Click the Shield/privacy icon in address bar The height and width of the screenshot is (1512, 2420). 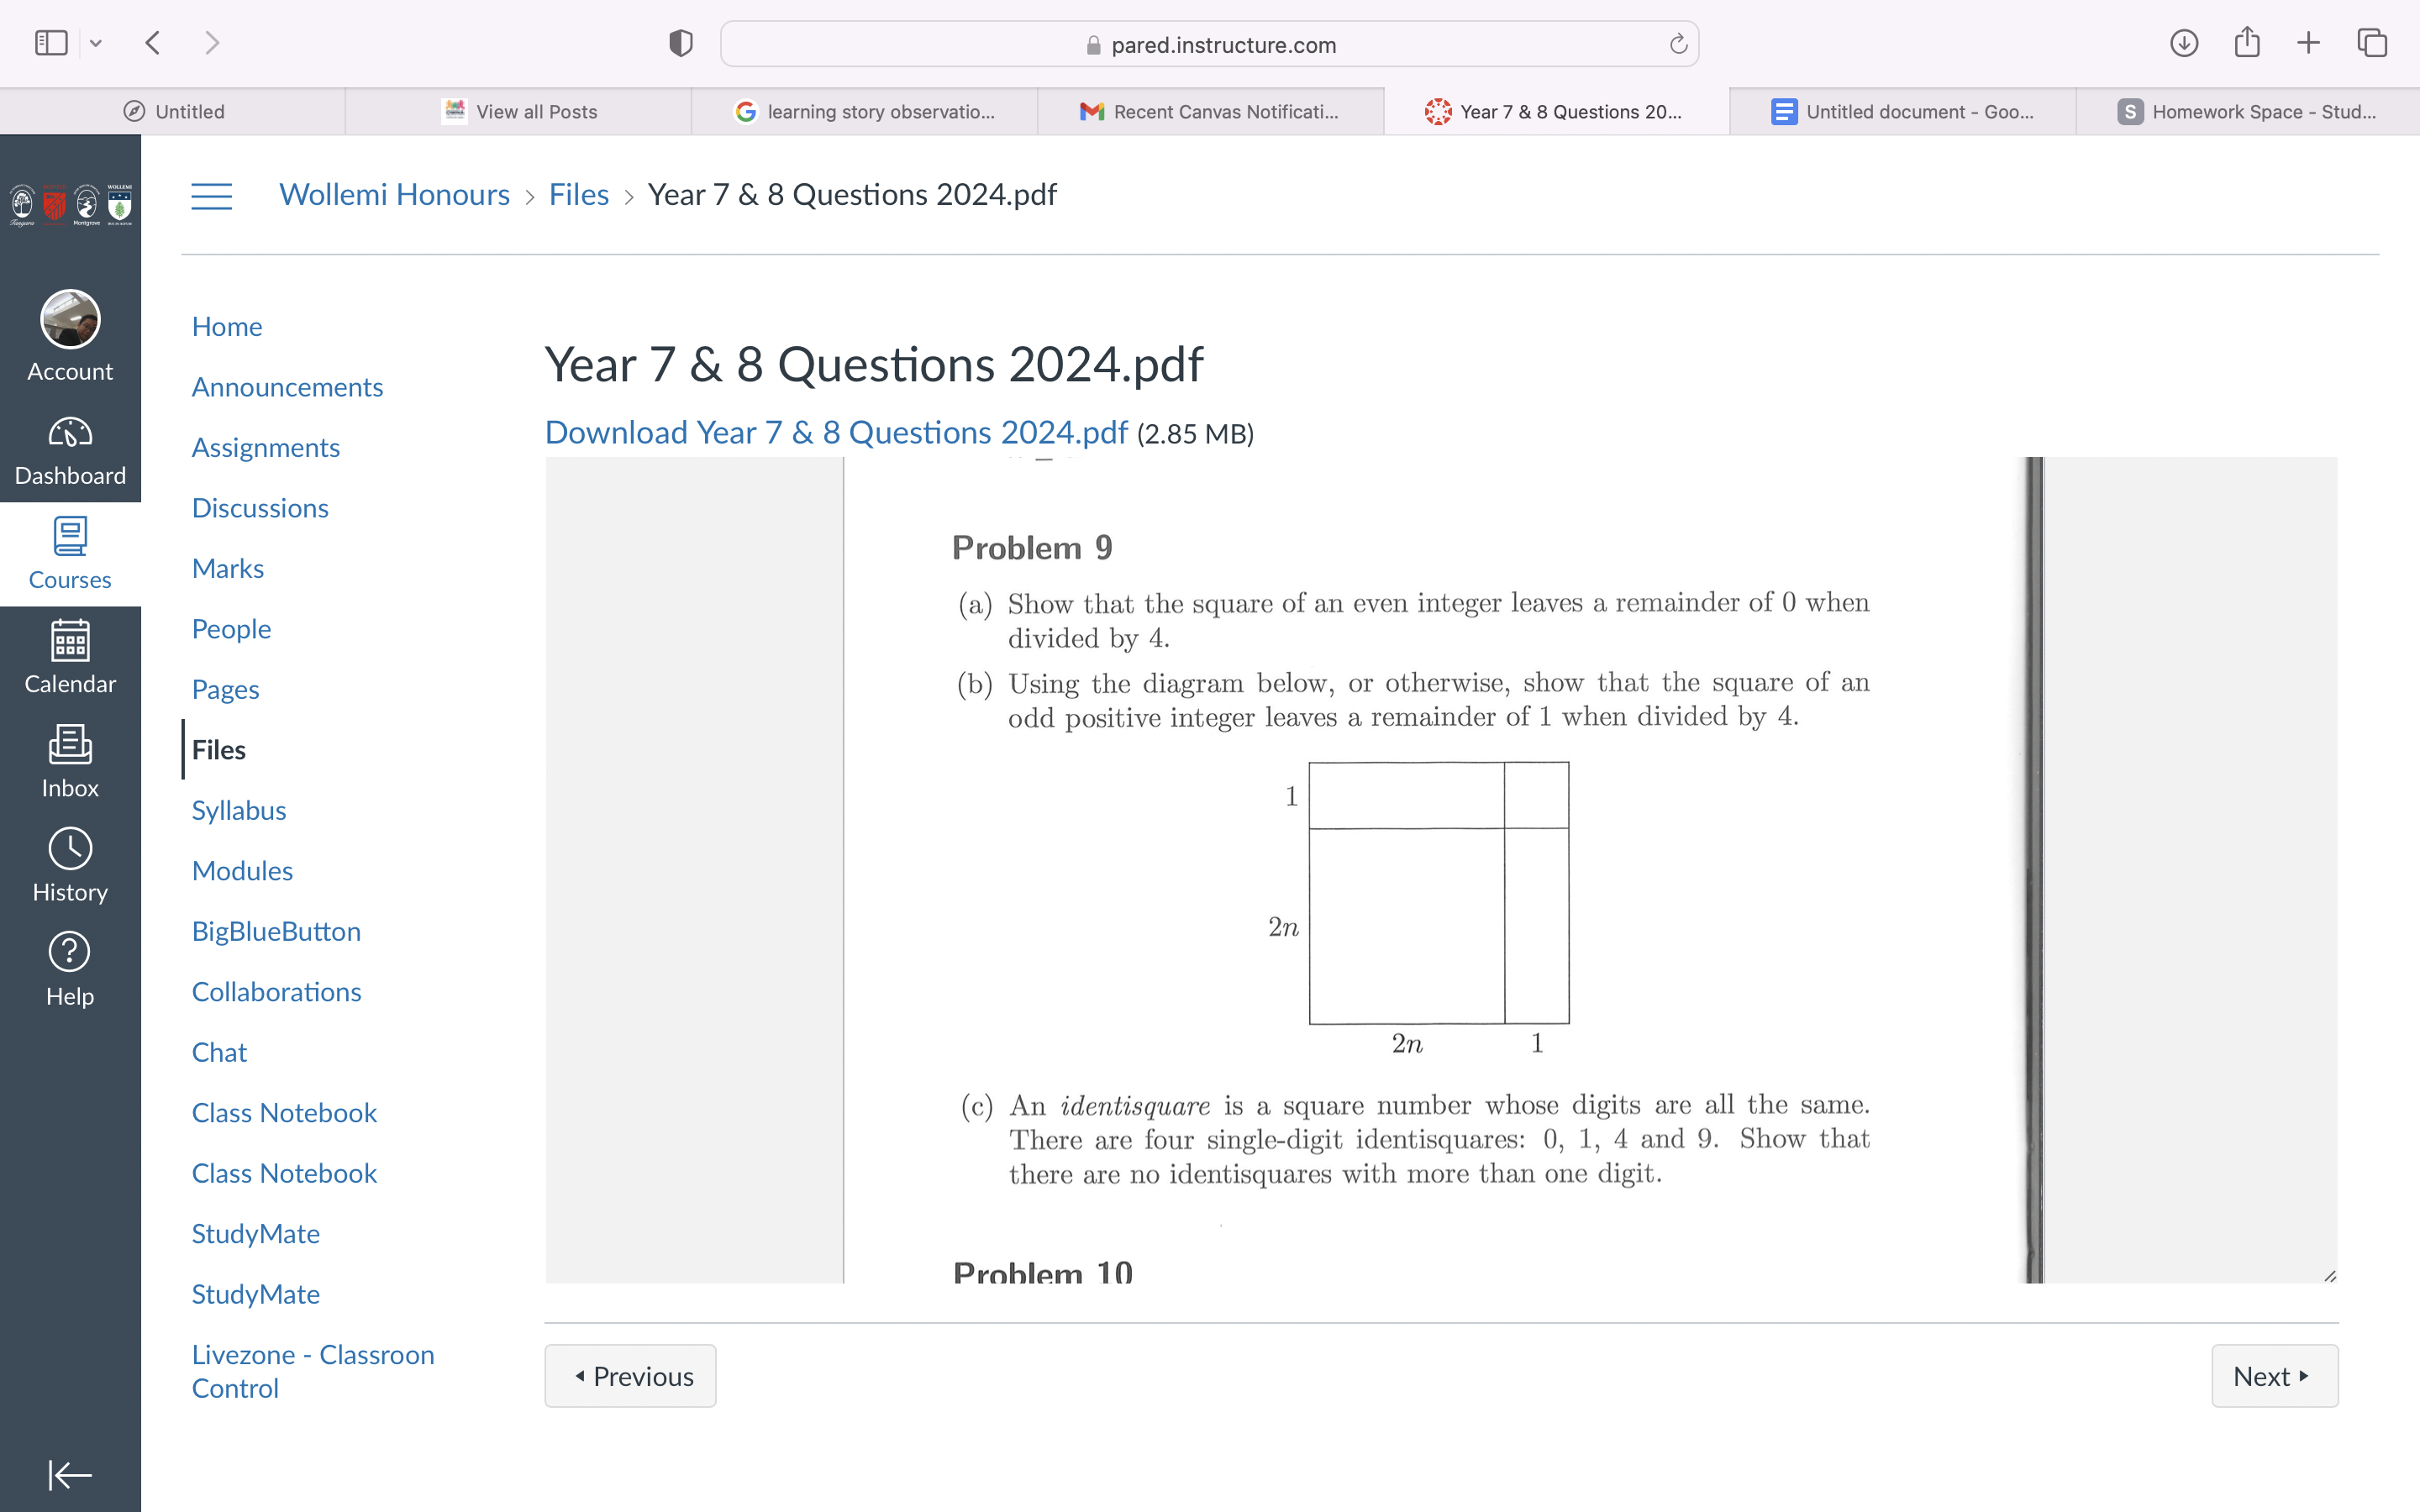681,44
